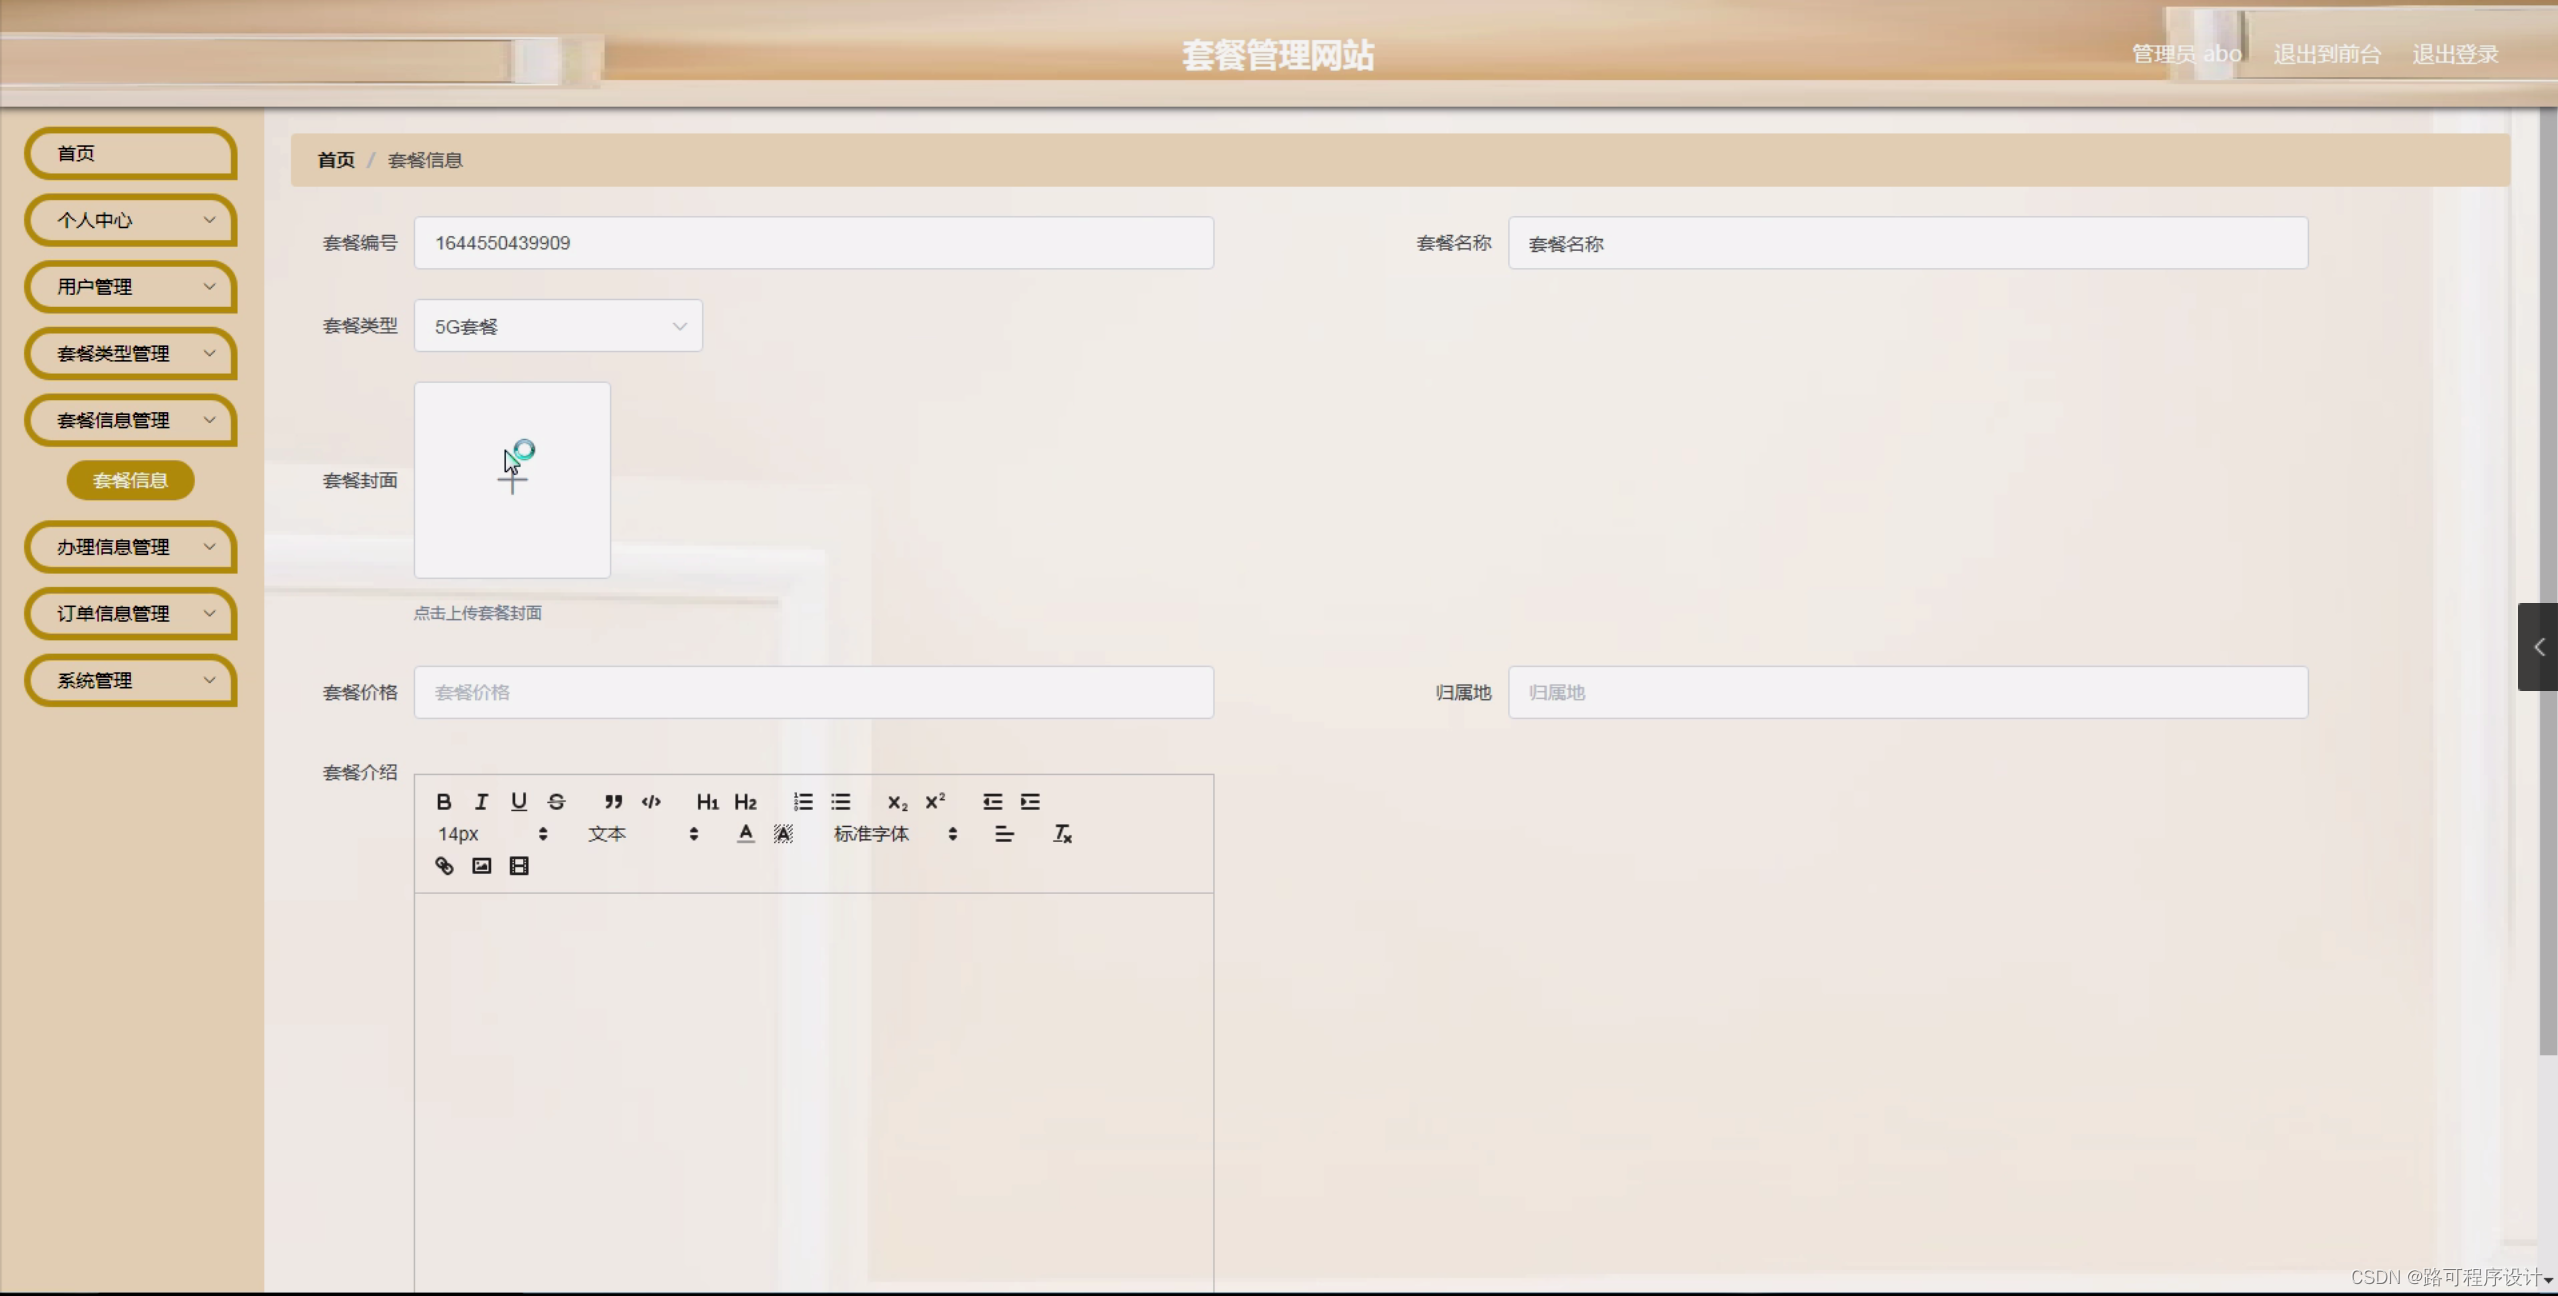Apply italic style in editor toolbar
Viewport: 2558px width, 1296px height.
click(x=481, y=802)
